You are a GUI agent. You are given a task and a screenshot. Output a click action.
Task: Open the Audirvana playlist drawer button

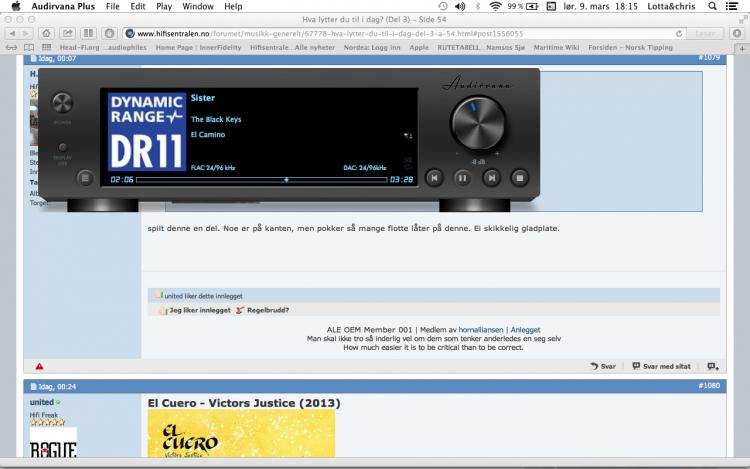[x=85, y=178]
